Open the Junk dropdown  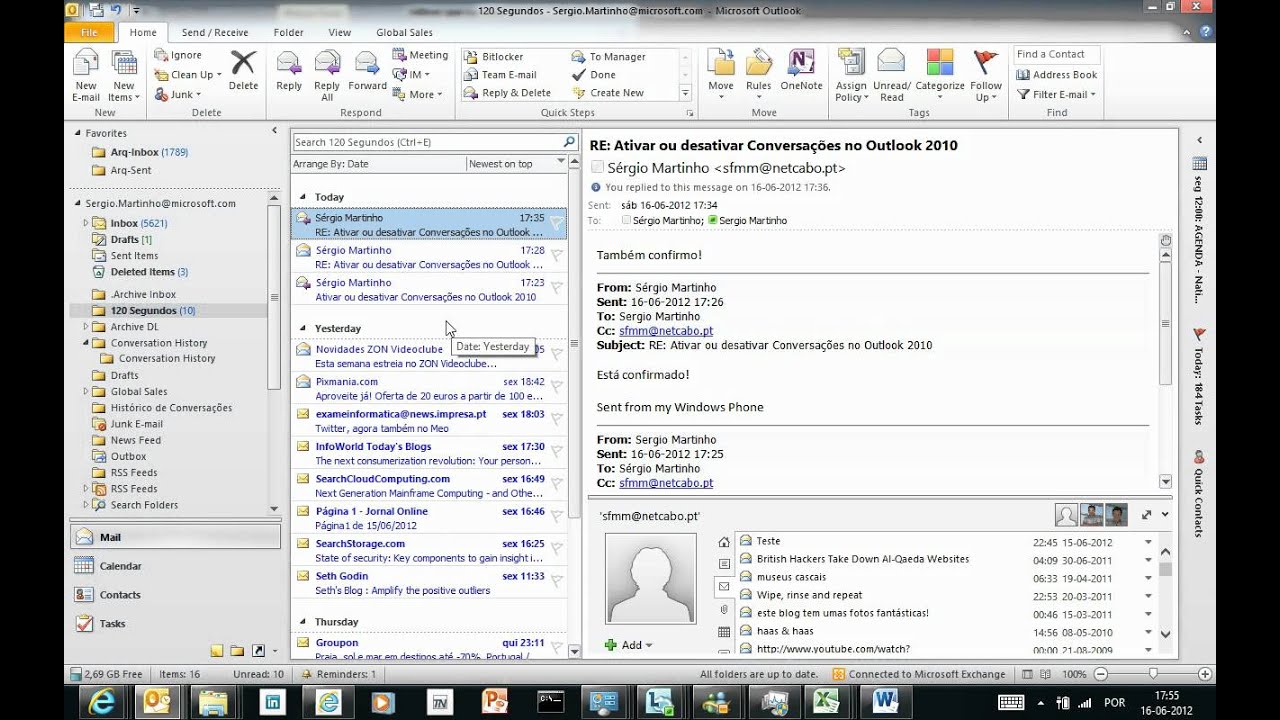[x=178, y=94]
